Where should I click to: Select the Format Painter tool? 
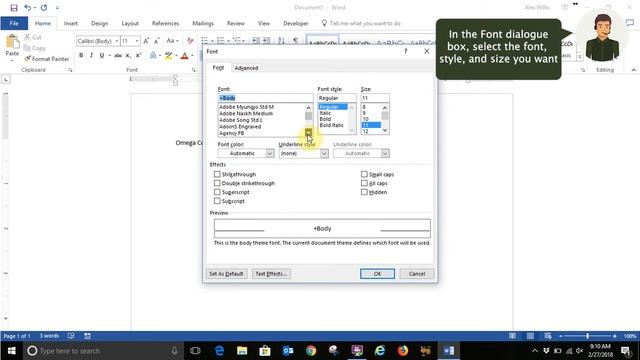[47, 59]
